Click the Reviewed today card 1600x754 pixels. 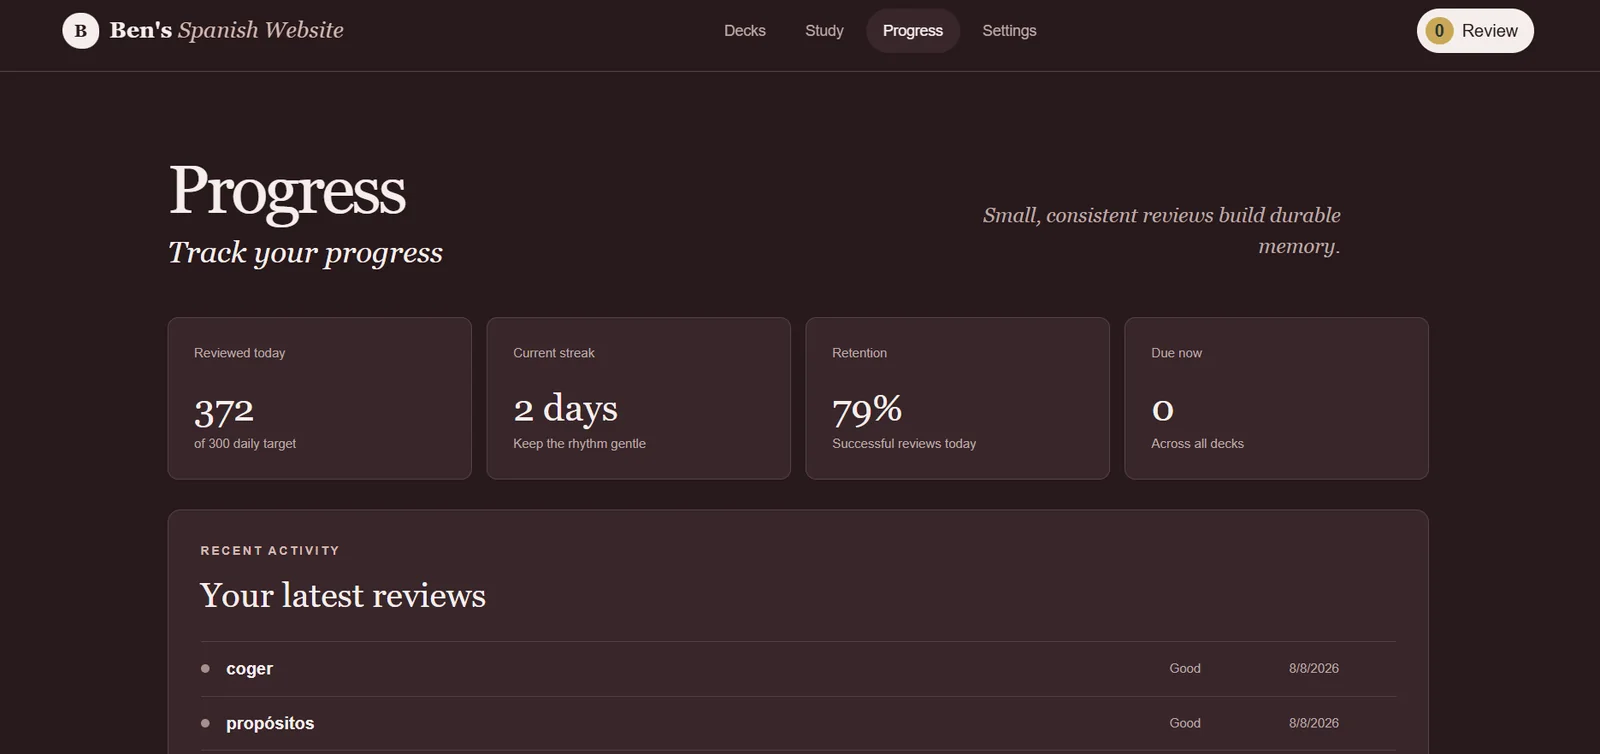click(320, 398)
